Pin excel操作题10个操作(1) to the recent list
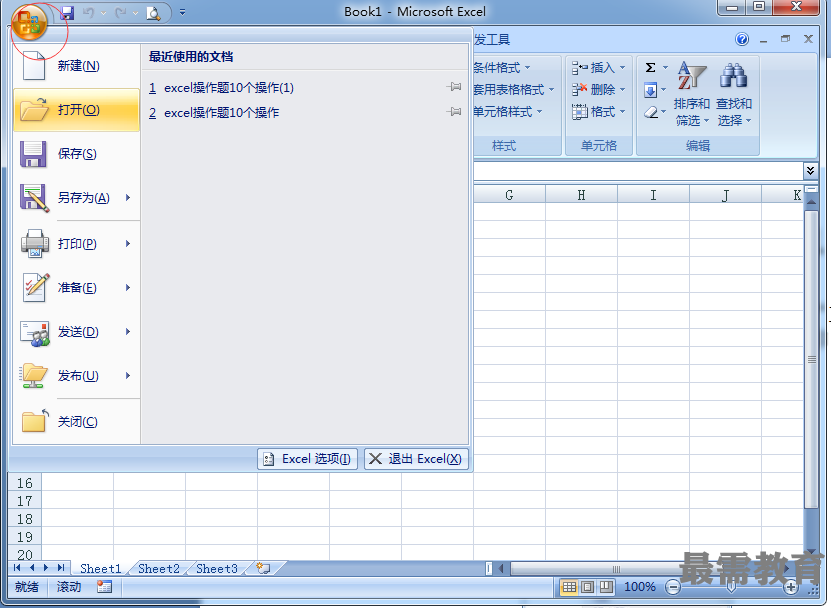831x608 pixels. tap(454, 86)
